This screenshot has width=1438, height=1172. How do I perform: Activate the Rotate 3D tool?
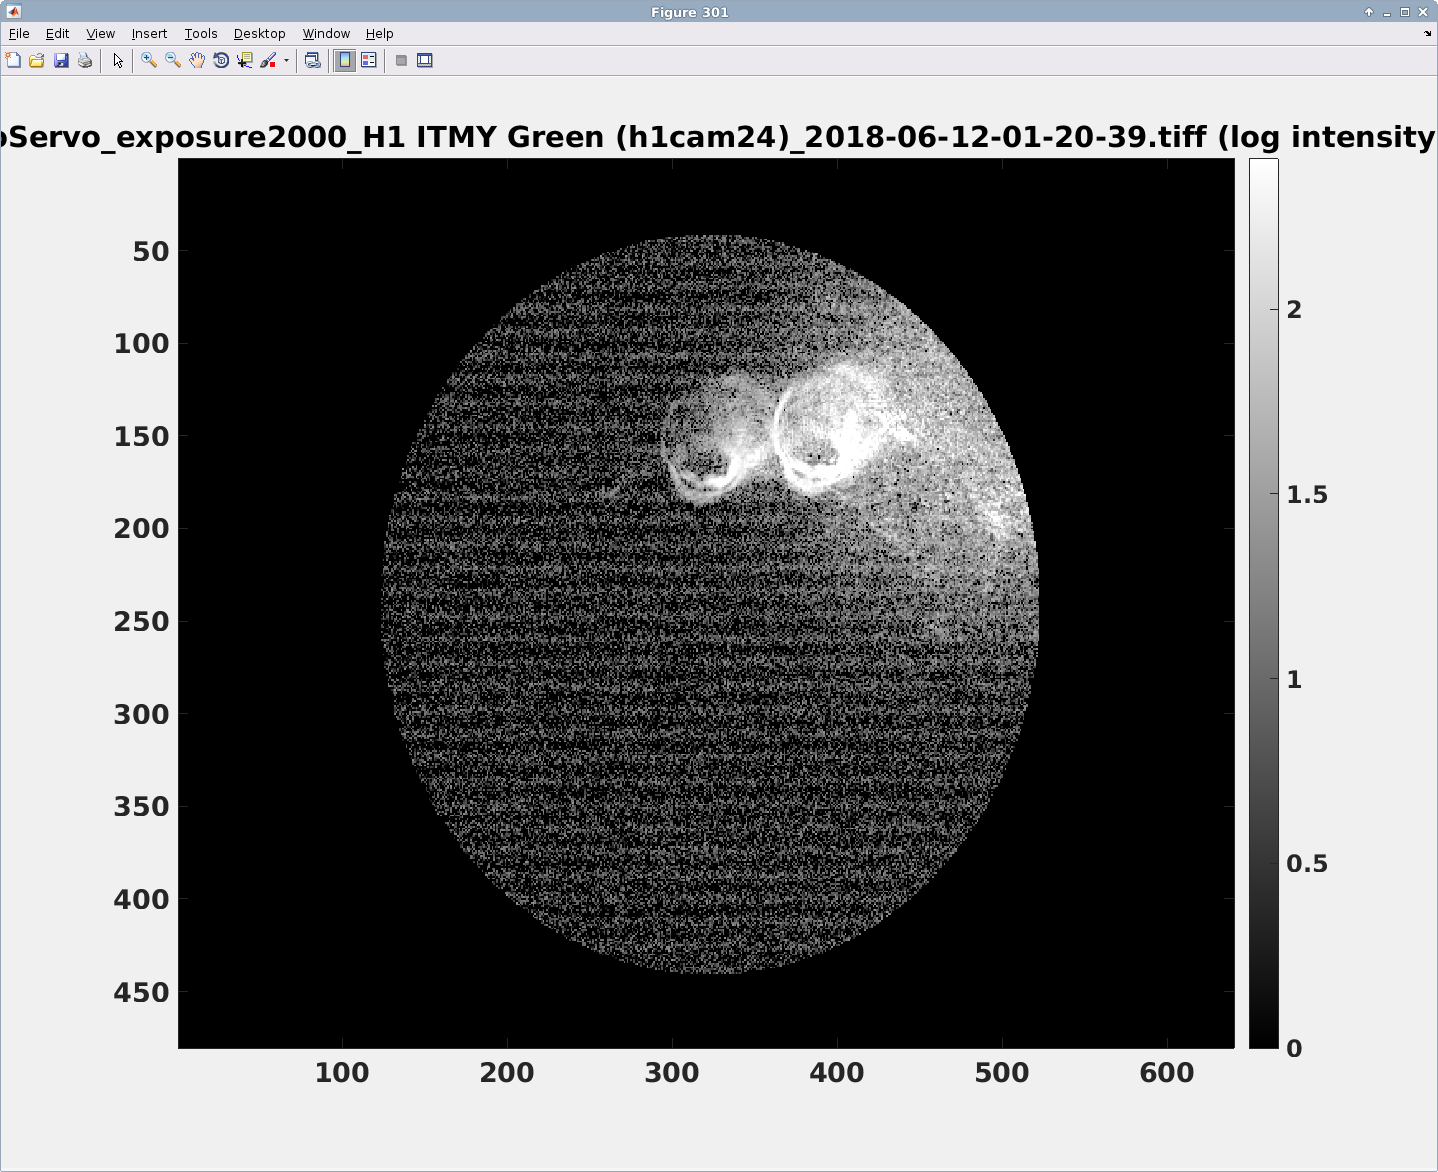pos(221,61)
